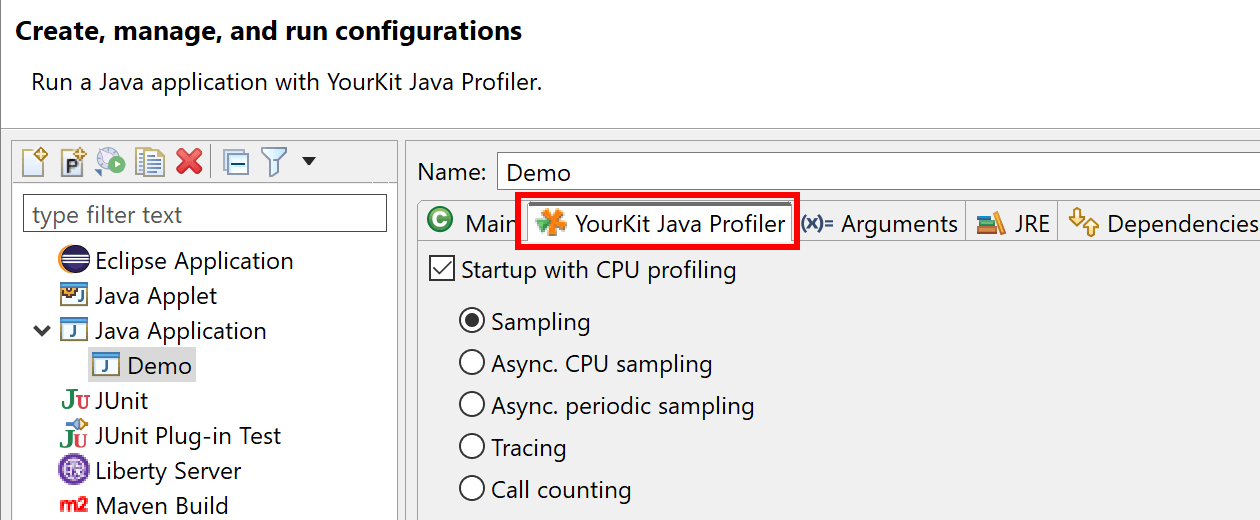Click the Export launch configuration icon
The height and width of the screenshot is (520, 1260).
(x=111, y=161)
